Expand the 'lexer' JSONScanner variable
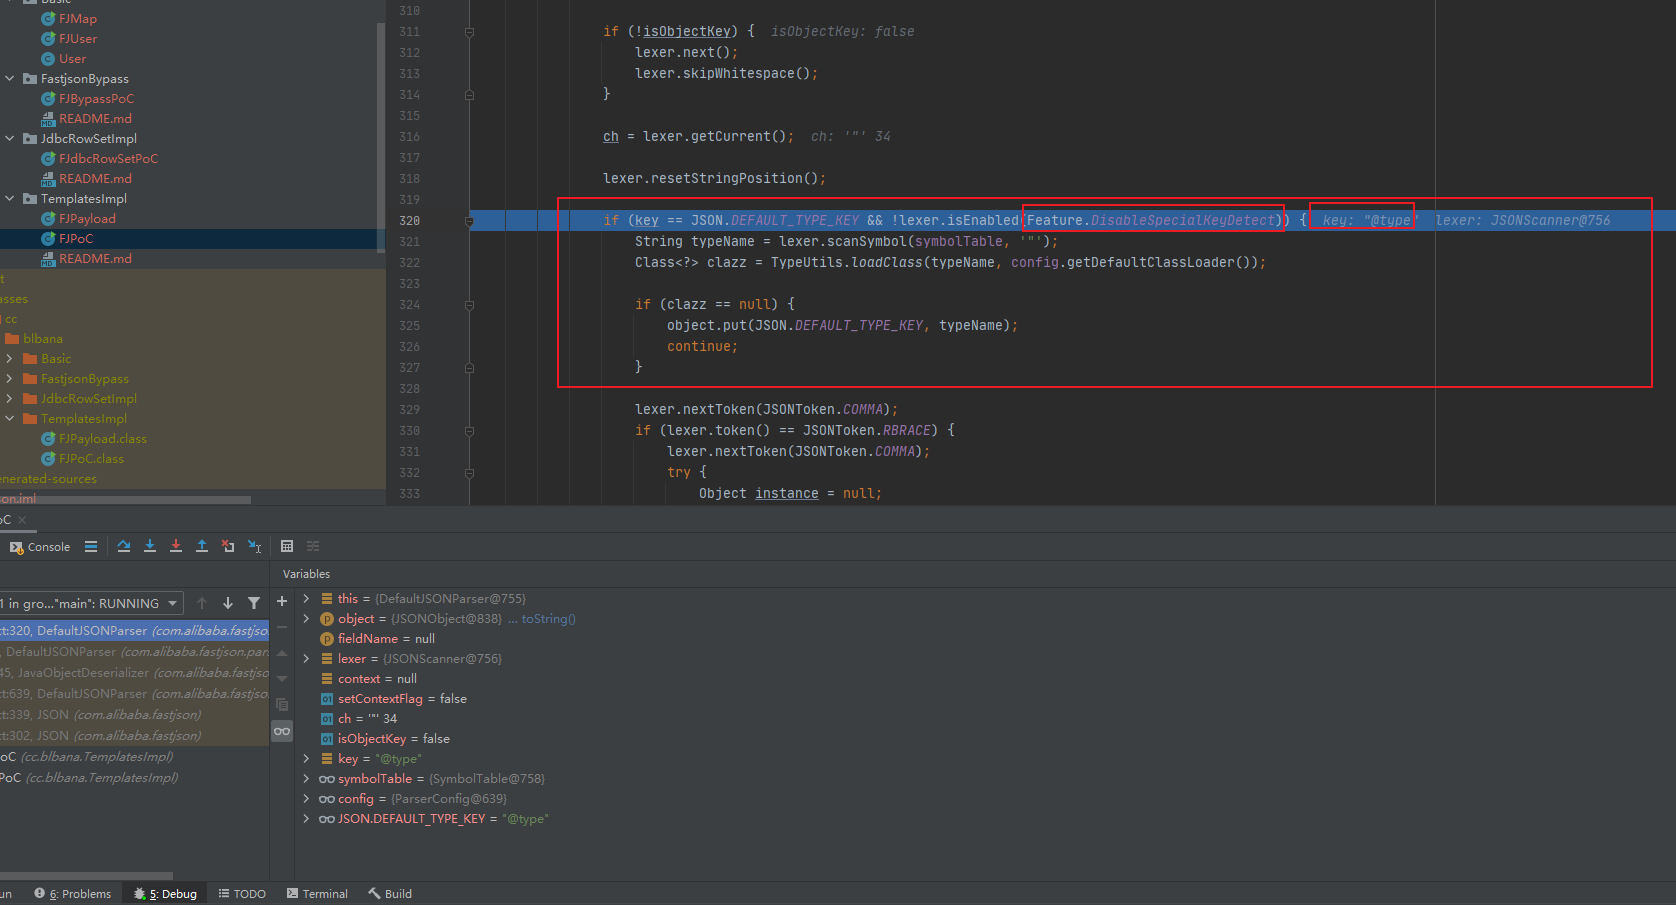Viewport: 1676px width, 905px height. 306,659
